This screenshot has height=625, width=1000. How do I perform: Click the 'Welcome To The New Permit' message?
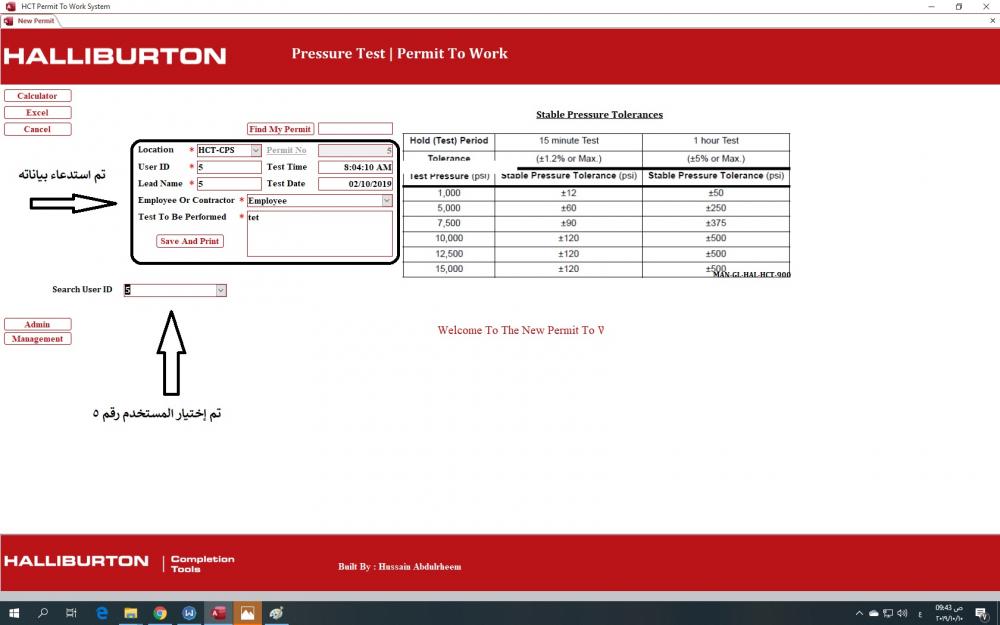click(521, 330)
